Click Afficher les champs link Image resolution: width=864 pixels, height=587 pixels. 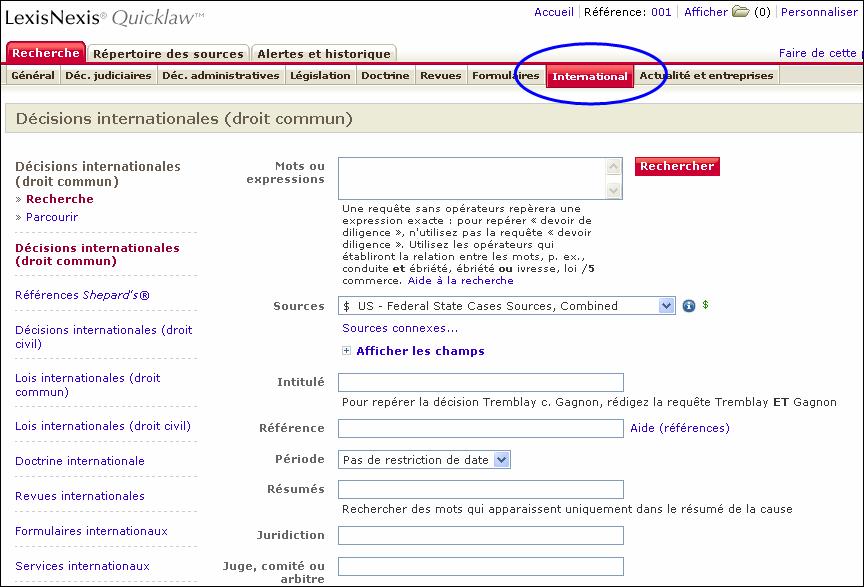pyautogui.click(x=420, y=351)
